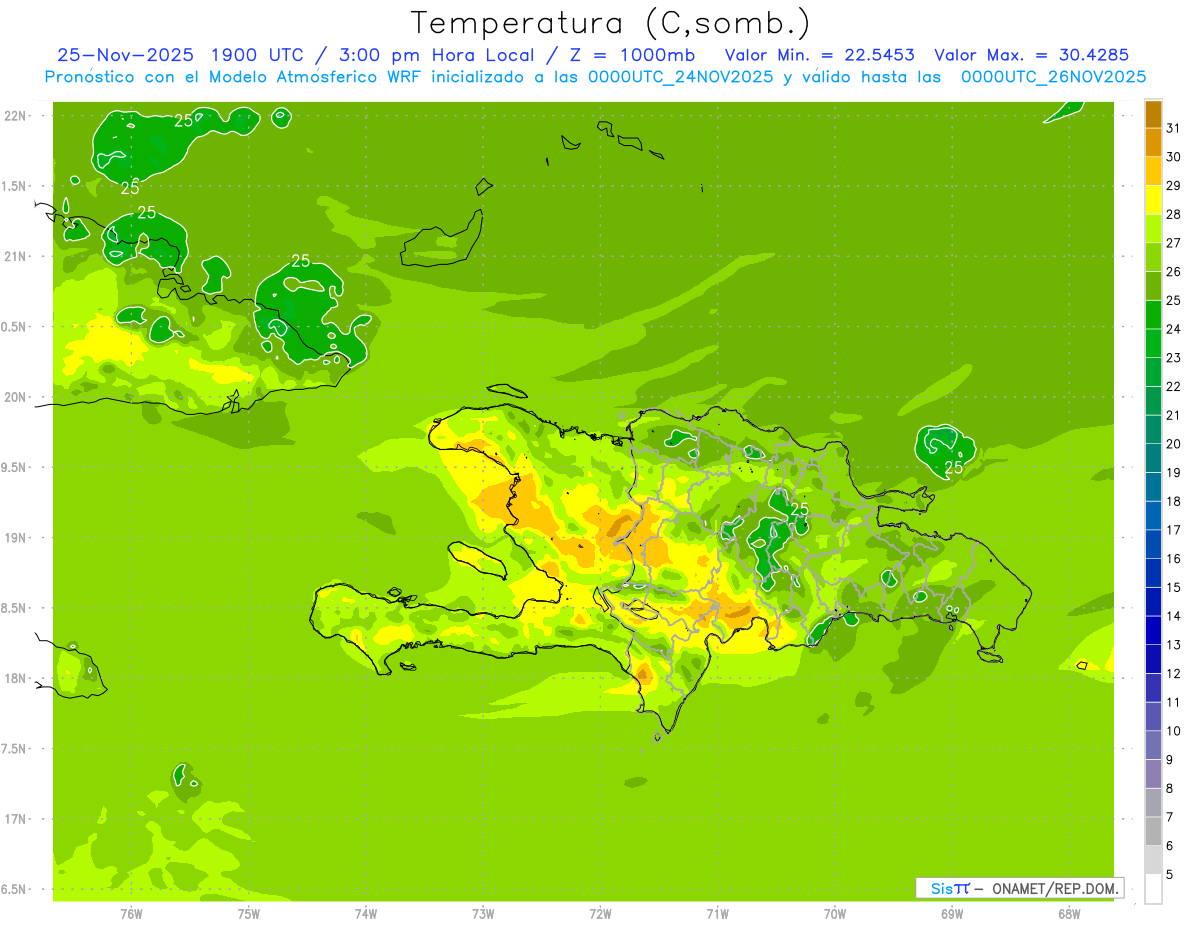The height and width of the screenshot is (927, 1200).
Task: Click the color bar segment between 29 and 30
Action: (1153, 171)
